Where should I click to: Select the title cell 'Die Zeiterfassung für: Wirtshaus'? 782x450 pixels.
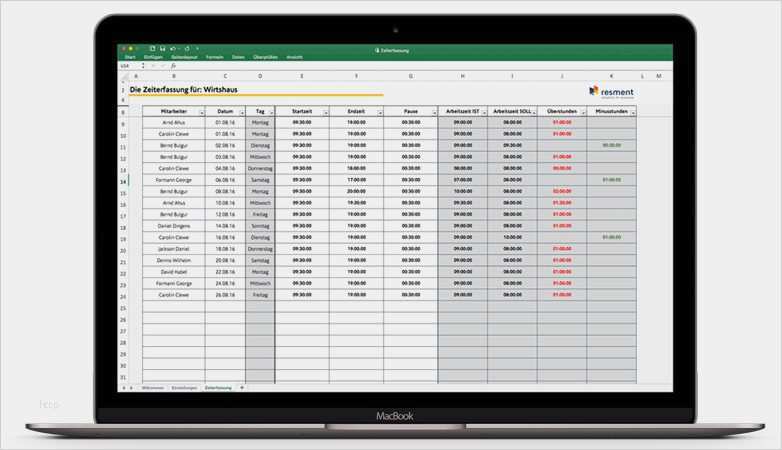click(184, 90)
